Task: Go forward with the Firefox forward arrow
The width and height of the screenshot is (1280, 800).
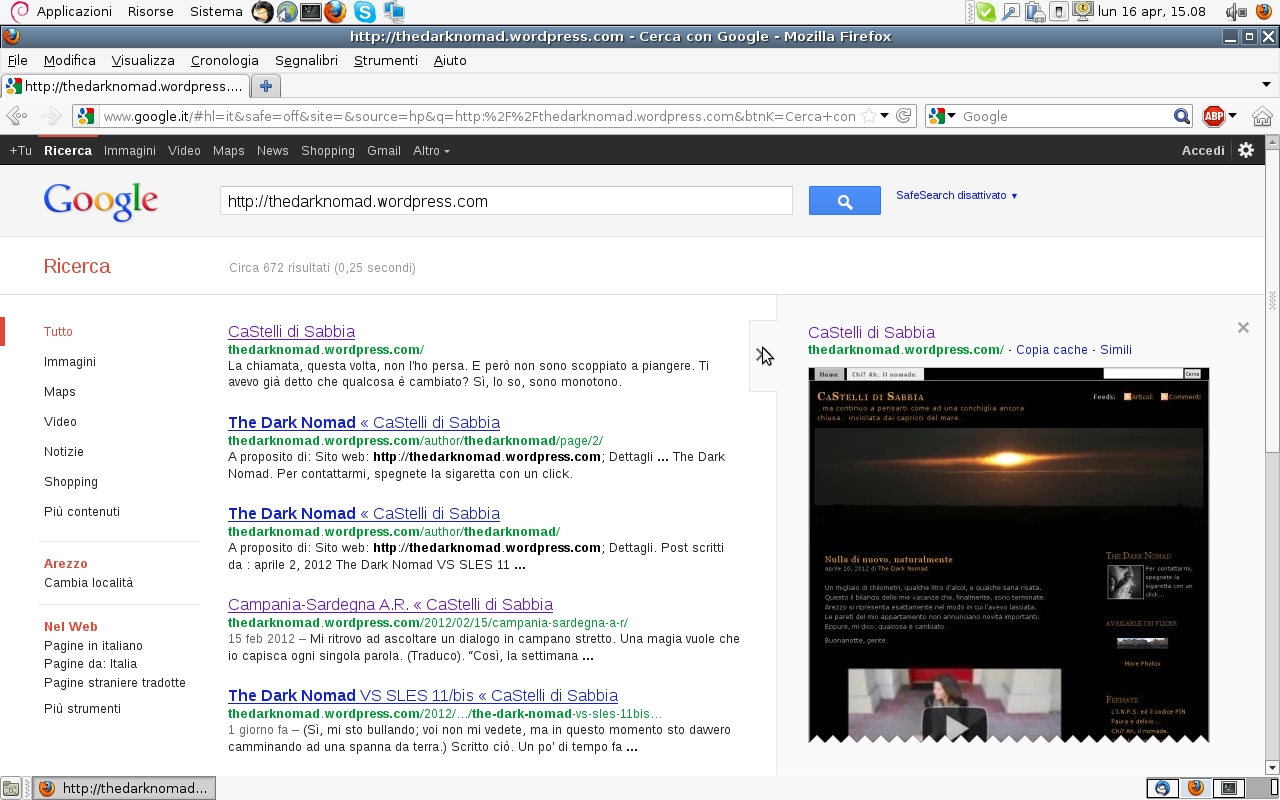Action: (50, 116)
